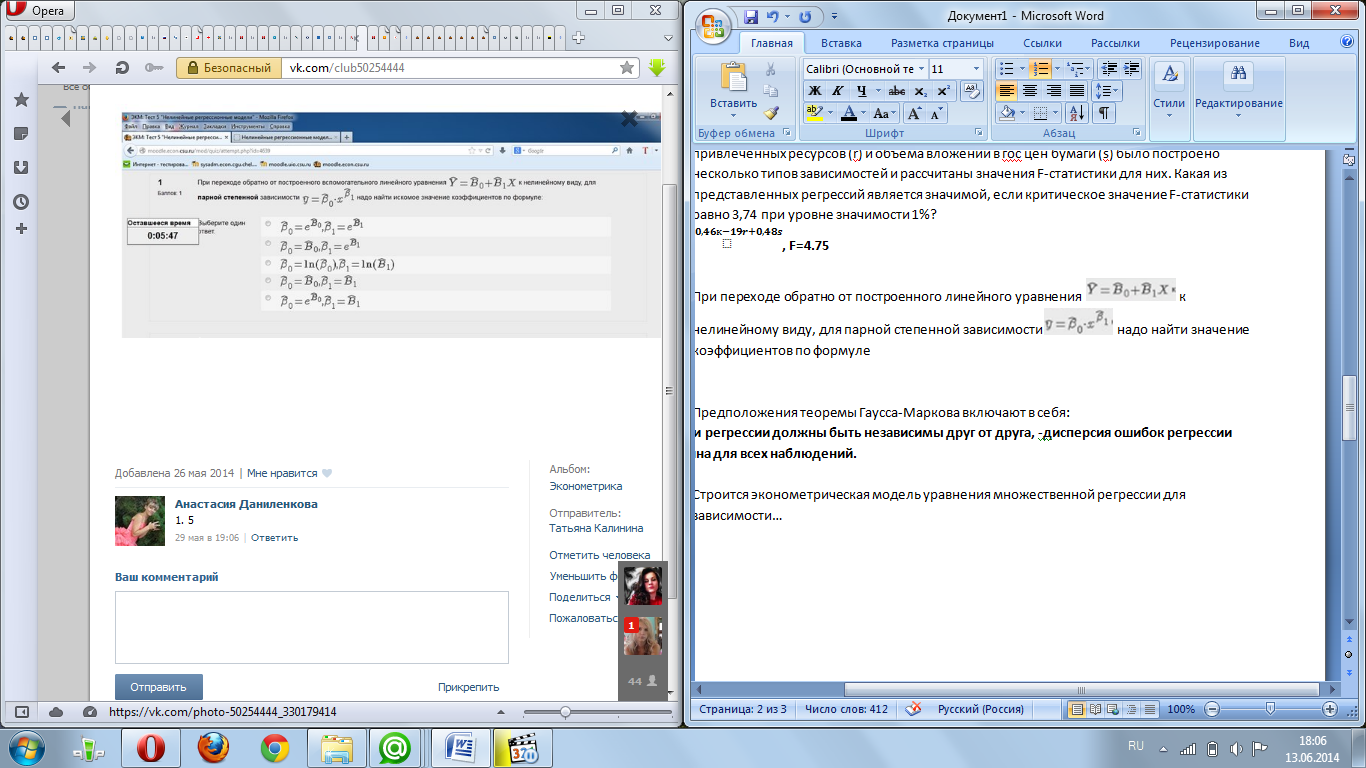
Task: Open the Вид ribbon tab
Action: (x=1299, y=43)
